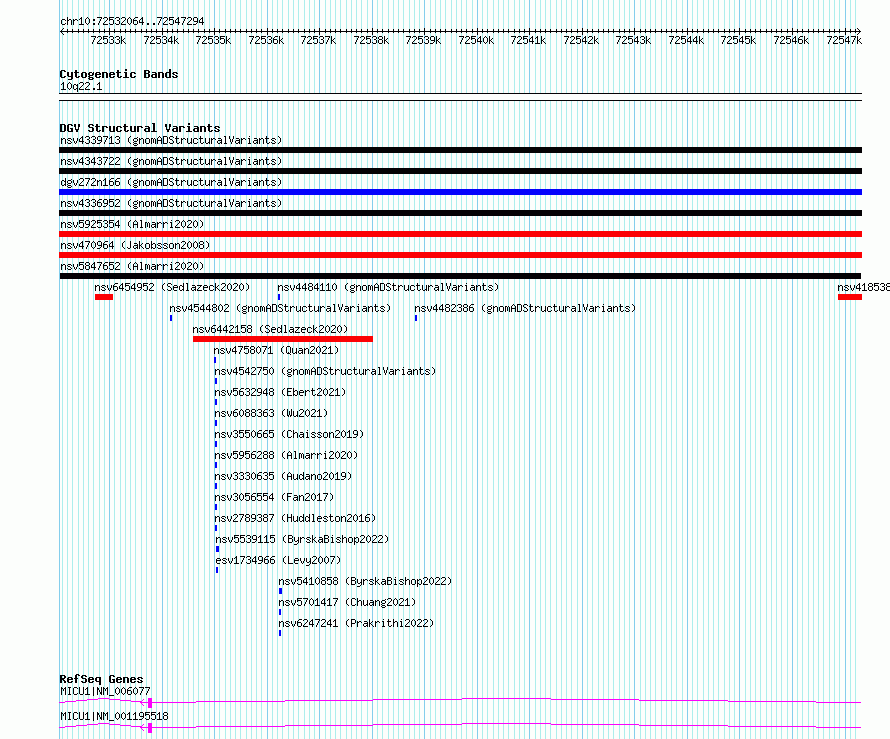
Task: Open nsv4482386 gnomAD variant label
Action: click(525, 308)
